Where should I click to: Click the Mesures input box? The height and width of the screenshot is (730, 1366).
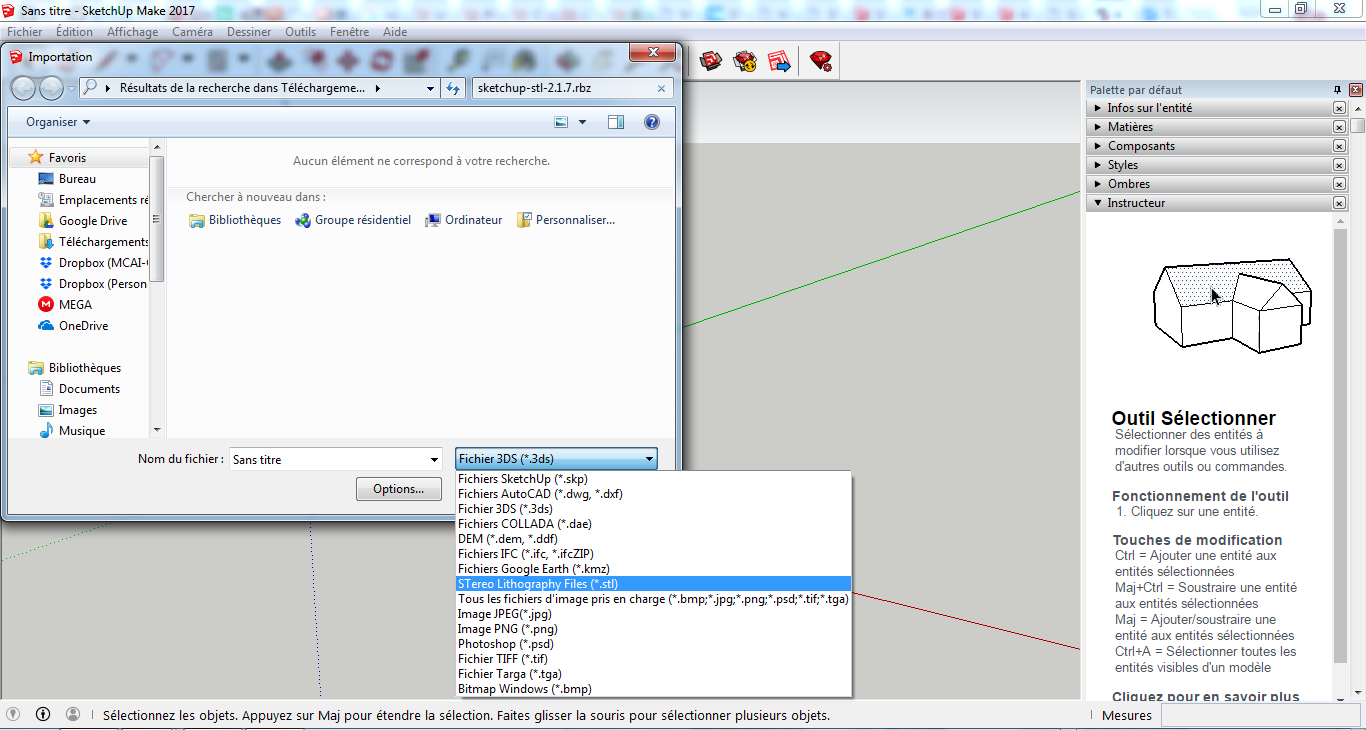pyautogui.click(x=1261, y=715)
